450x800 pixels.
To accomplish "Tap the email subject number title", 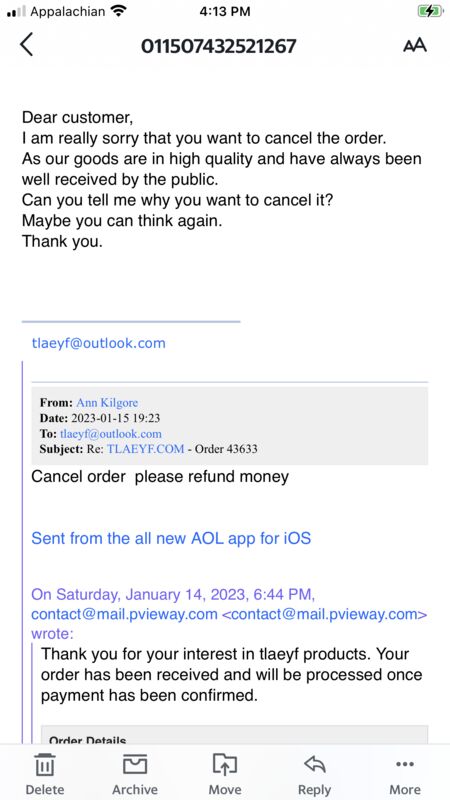I will coord(218,46).
